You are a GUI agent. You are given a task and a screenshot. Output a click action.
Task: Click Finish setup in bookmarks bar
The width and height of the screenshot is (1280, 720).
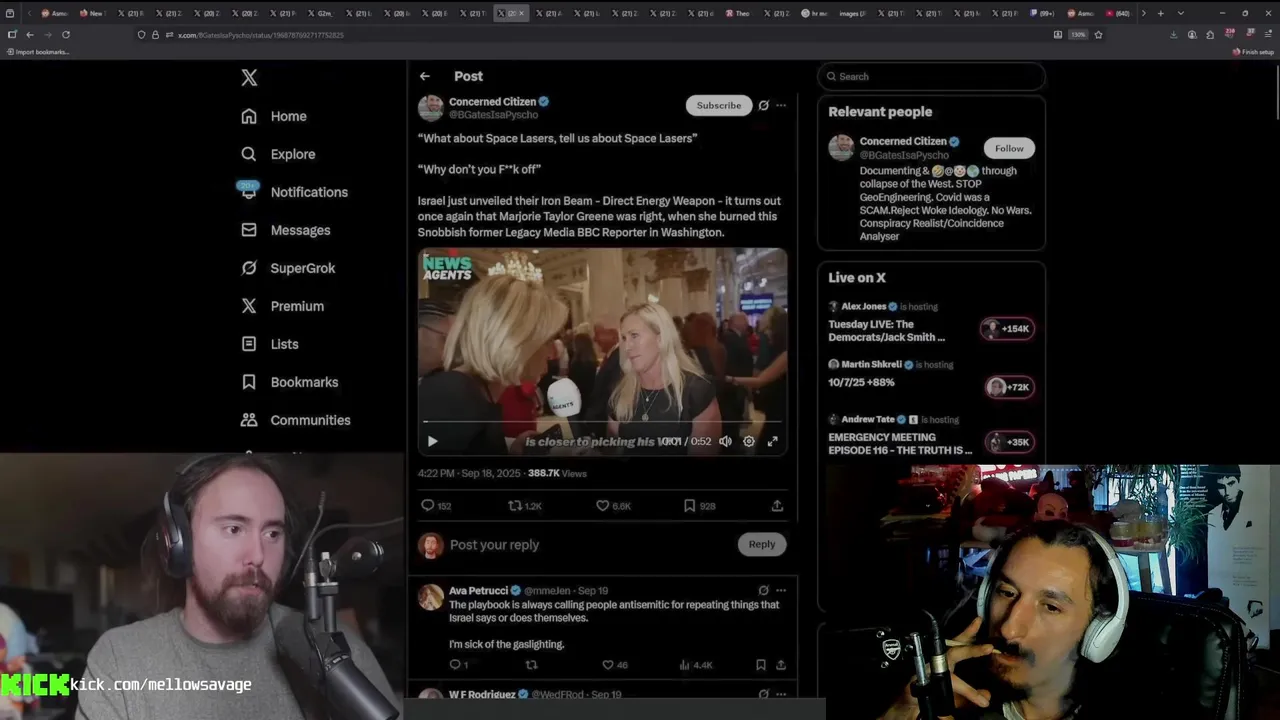click(1253, 52)
